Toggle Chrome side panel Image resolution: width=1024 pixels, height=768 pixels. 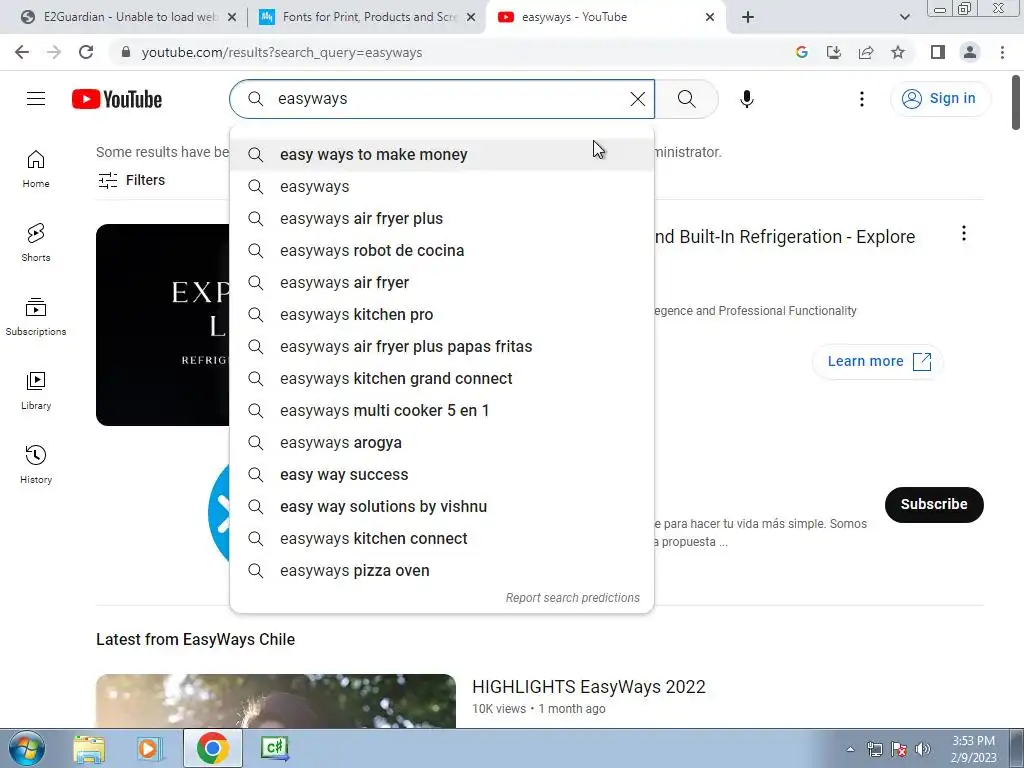(938, 52)
